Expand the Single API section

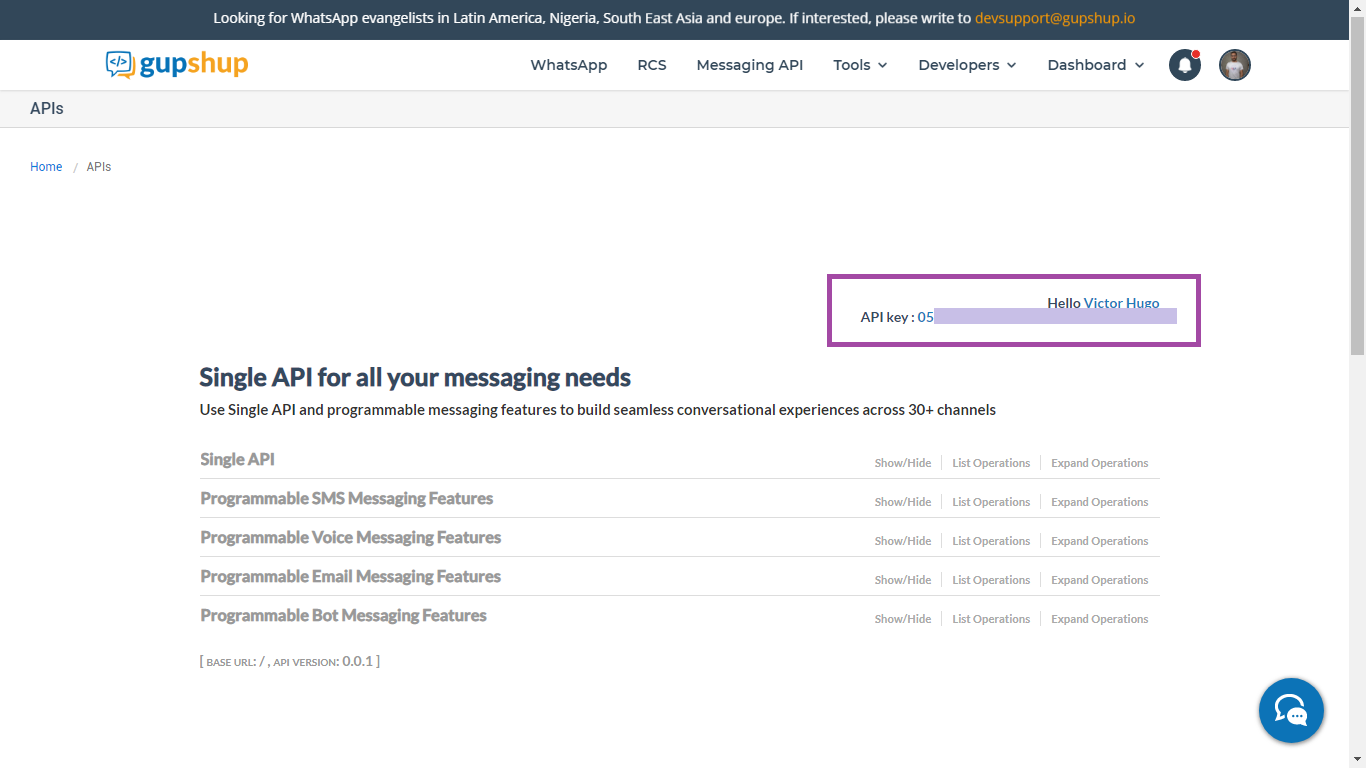click(x=237, y=460)
